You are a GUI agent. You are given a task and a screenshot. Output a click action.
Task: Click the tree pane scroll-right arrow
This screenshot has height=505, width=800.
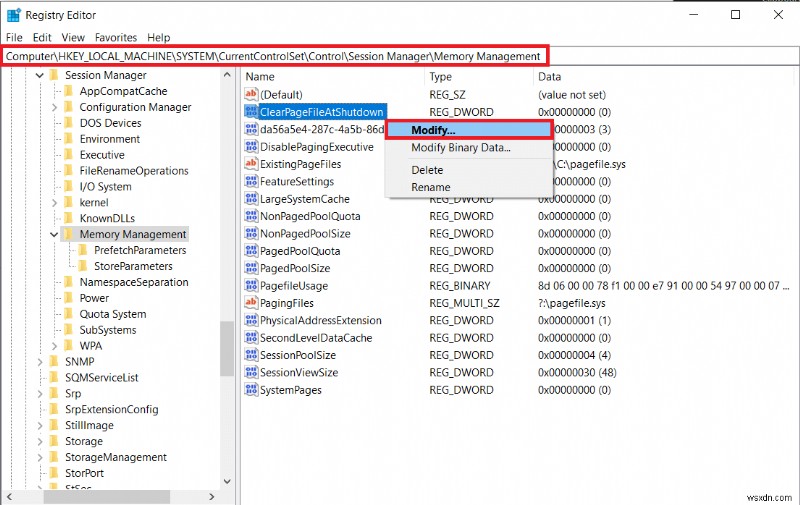coord(212,496)
